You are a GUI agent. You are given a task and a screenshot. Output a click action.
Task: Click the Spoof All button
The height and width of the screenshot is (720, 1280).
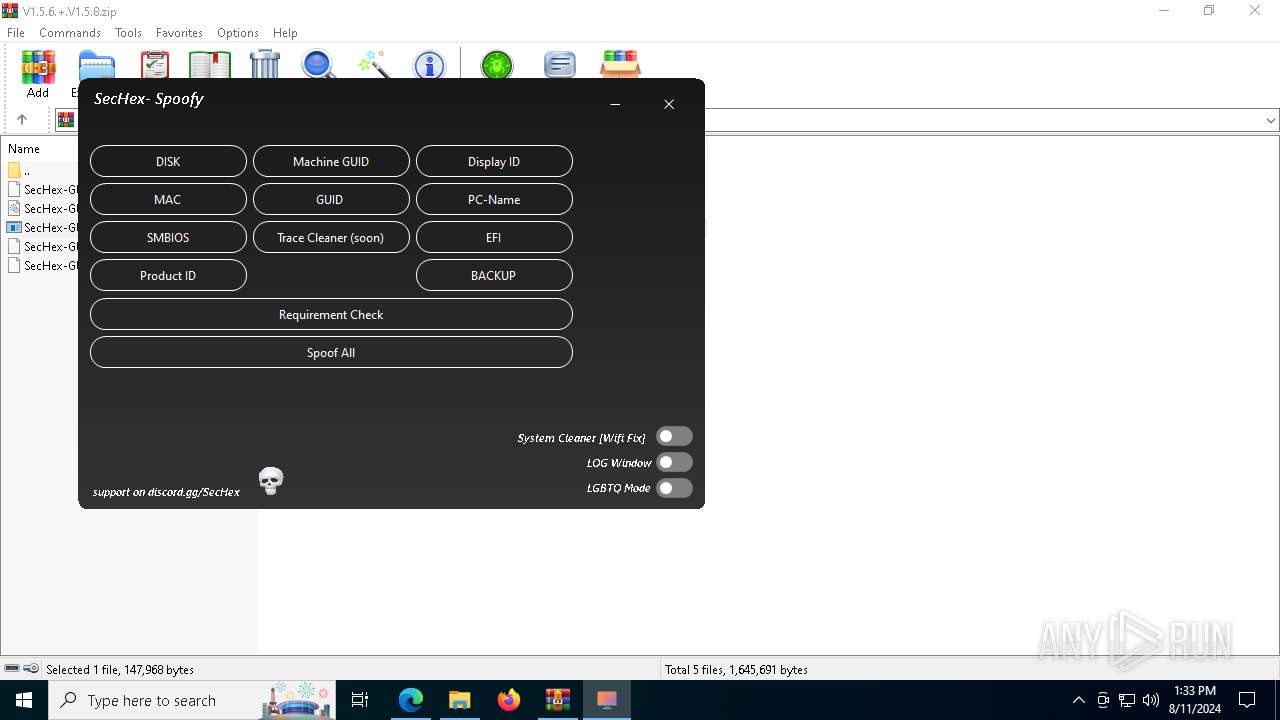tap(331, 352)
